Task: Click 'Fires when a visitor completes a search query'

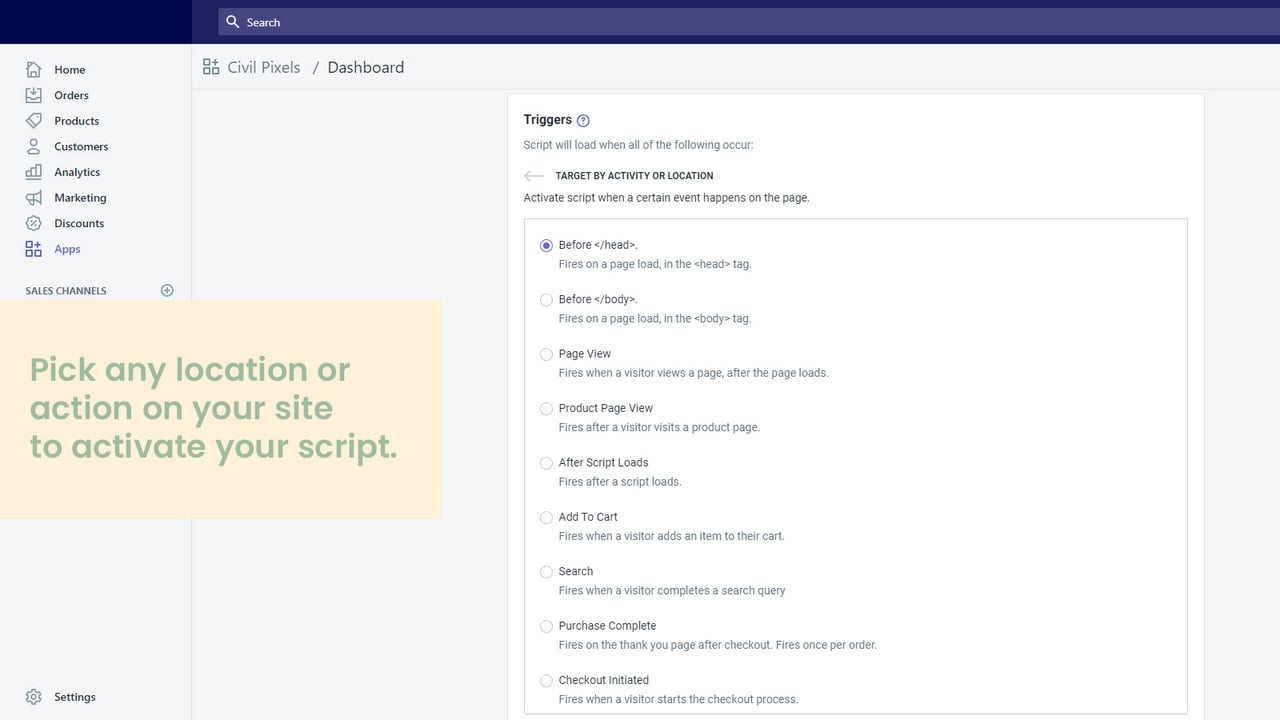Action: tap(672, 590)
